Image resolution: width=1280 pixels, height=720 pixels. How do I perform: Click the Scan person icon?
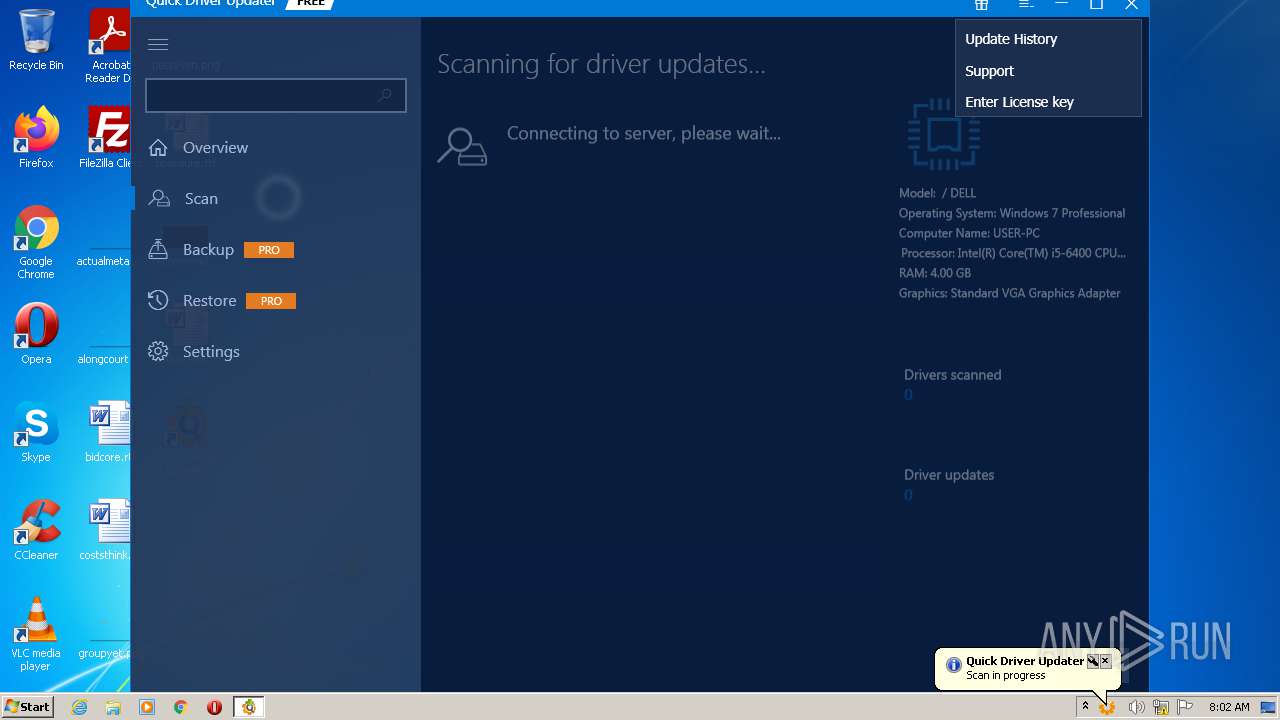point(158,198)
